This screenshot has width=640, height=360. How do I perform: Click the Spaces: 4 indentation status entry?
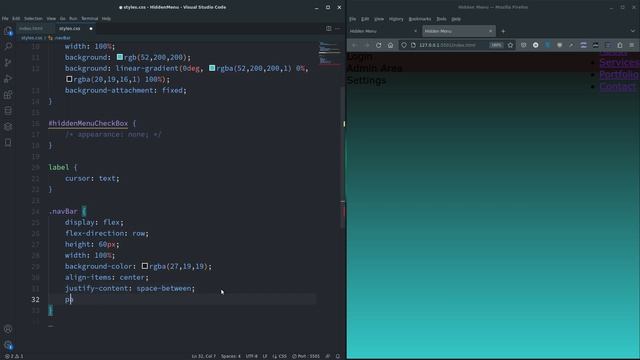[x=231, y=356]
